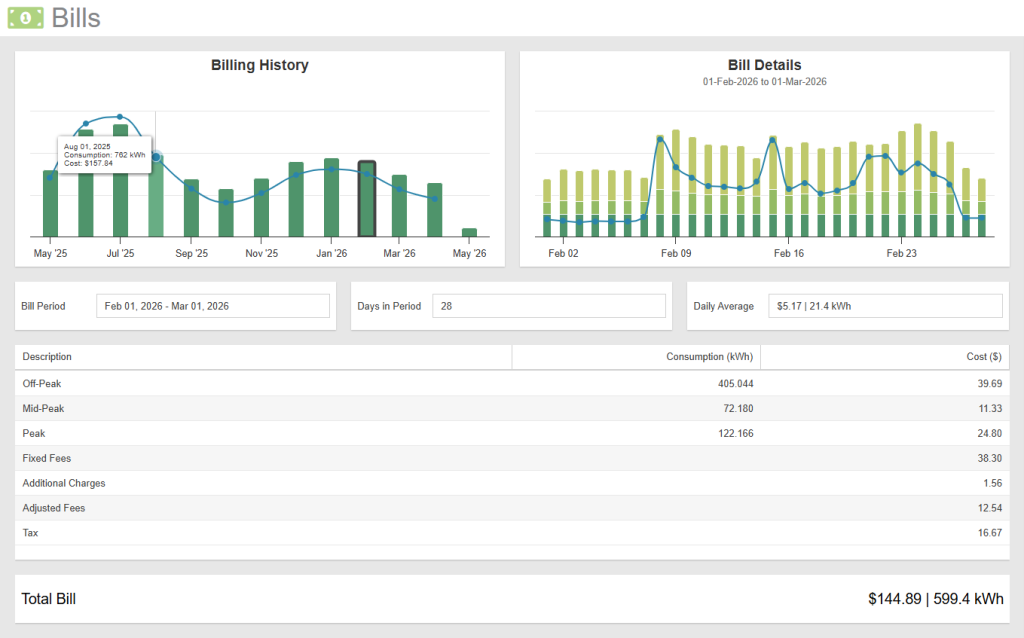This screenshot has height=638, width=1024.
Task: Click the Bills page heading text
Action: click(x=76, y=18)
